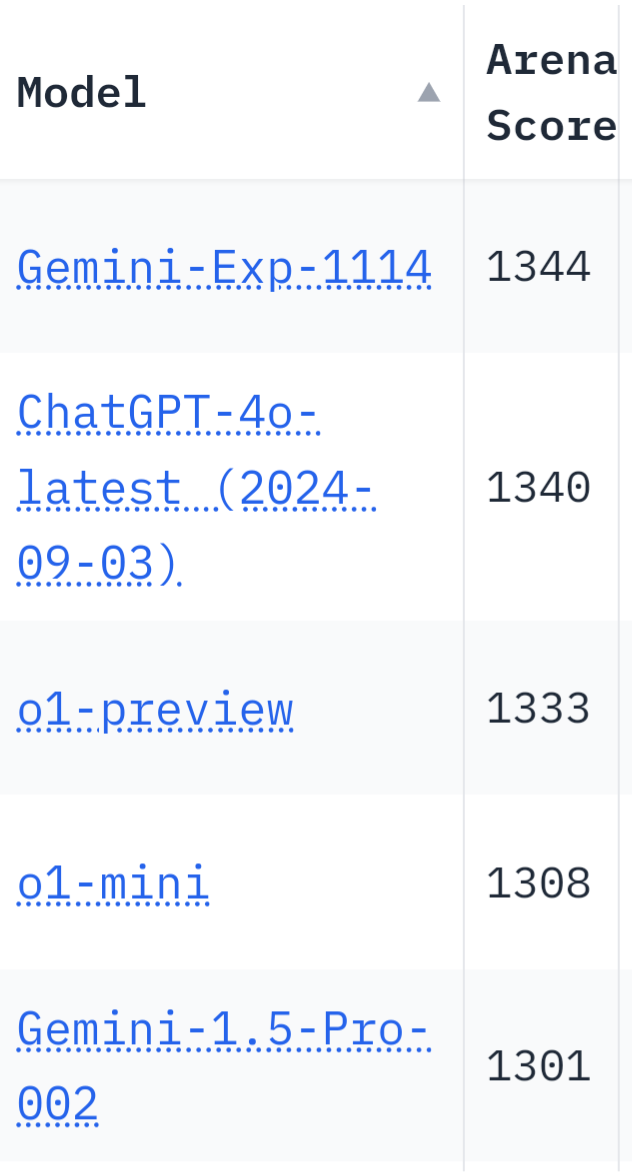The image size is (632, 1174).
Task: Click the 1308 arena score value
Action: [538, 884]
